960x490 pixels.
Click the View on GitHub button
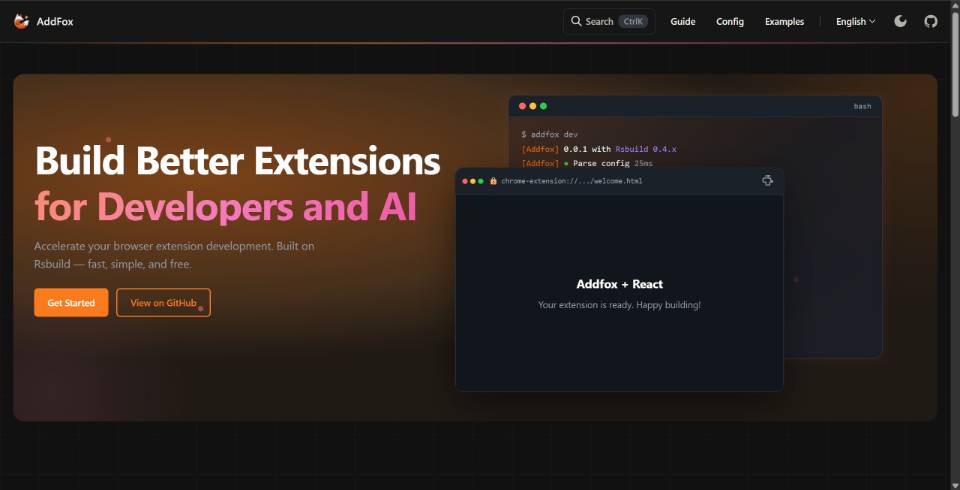tap(163, 303)
